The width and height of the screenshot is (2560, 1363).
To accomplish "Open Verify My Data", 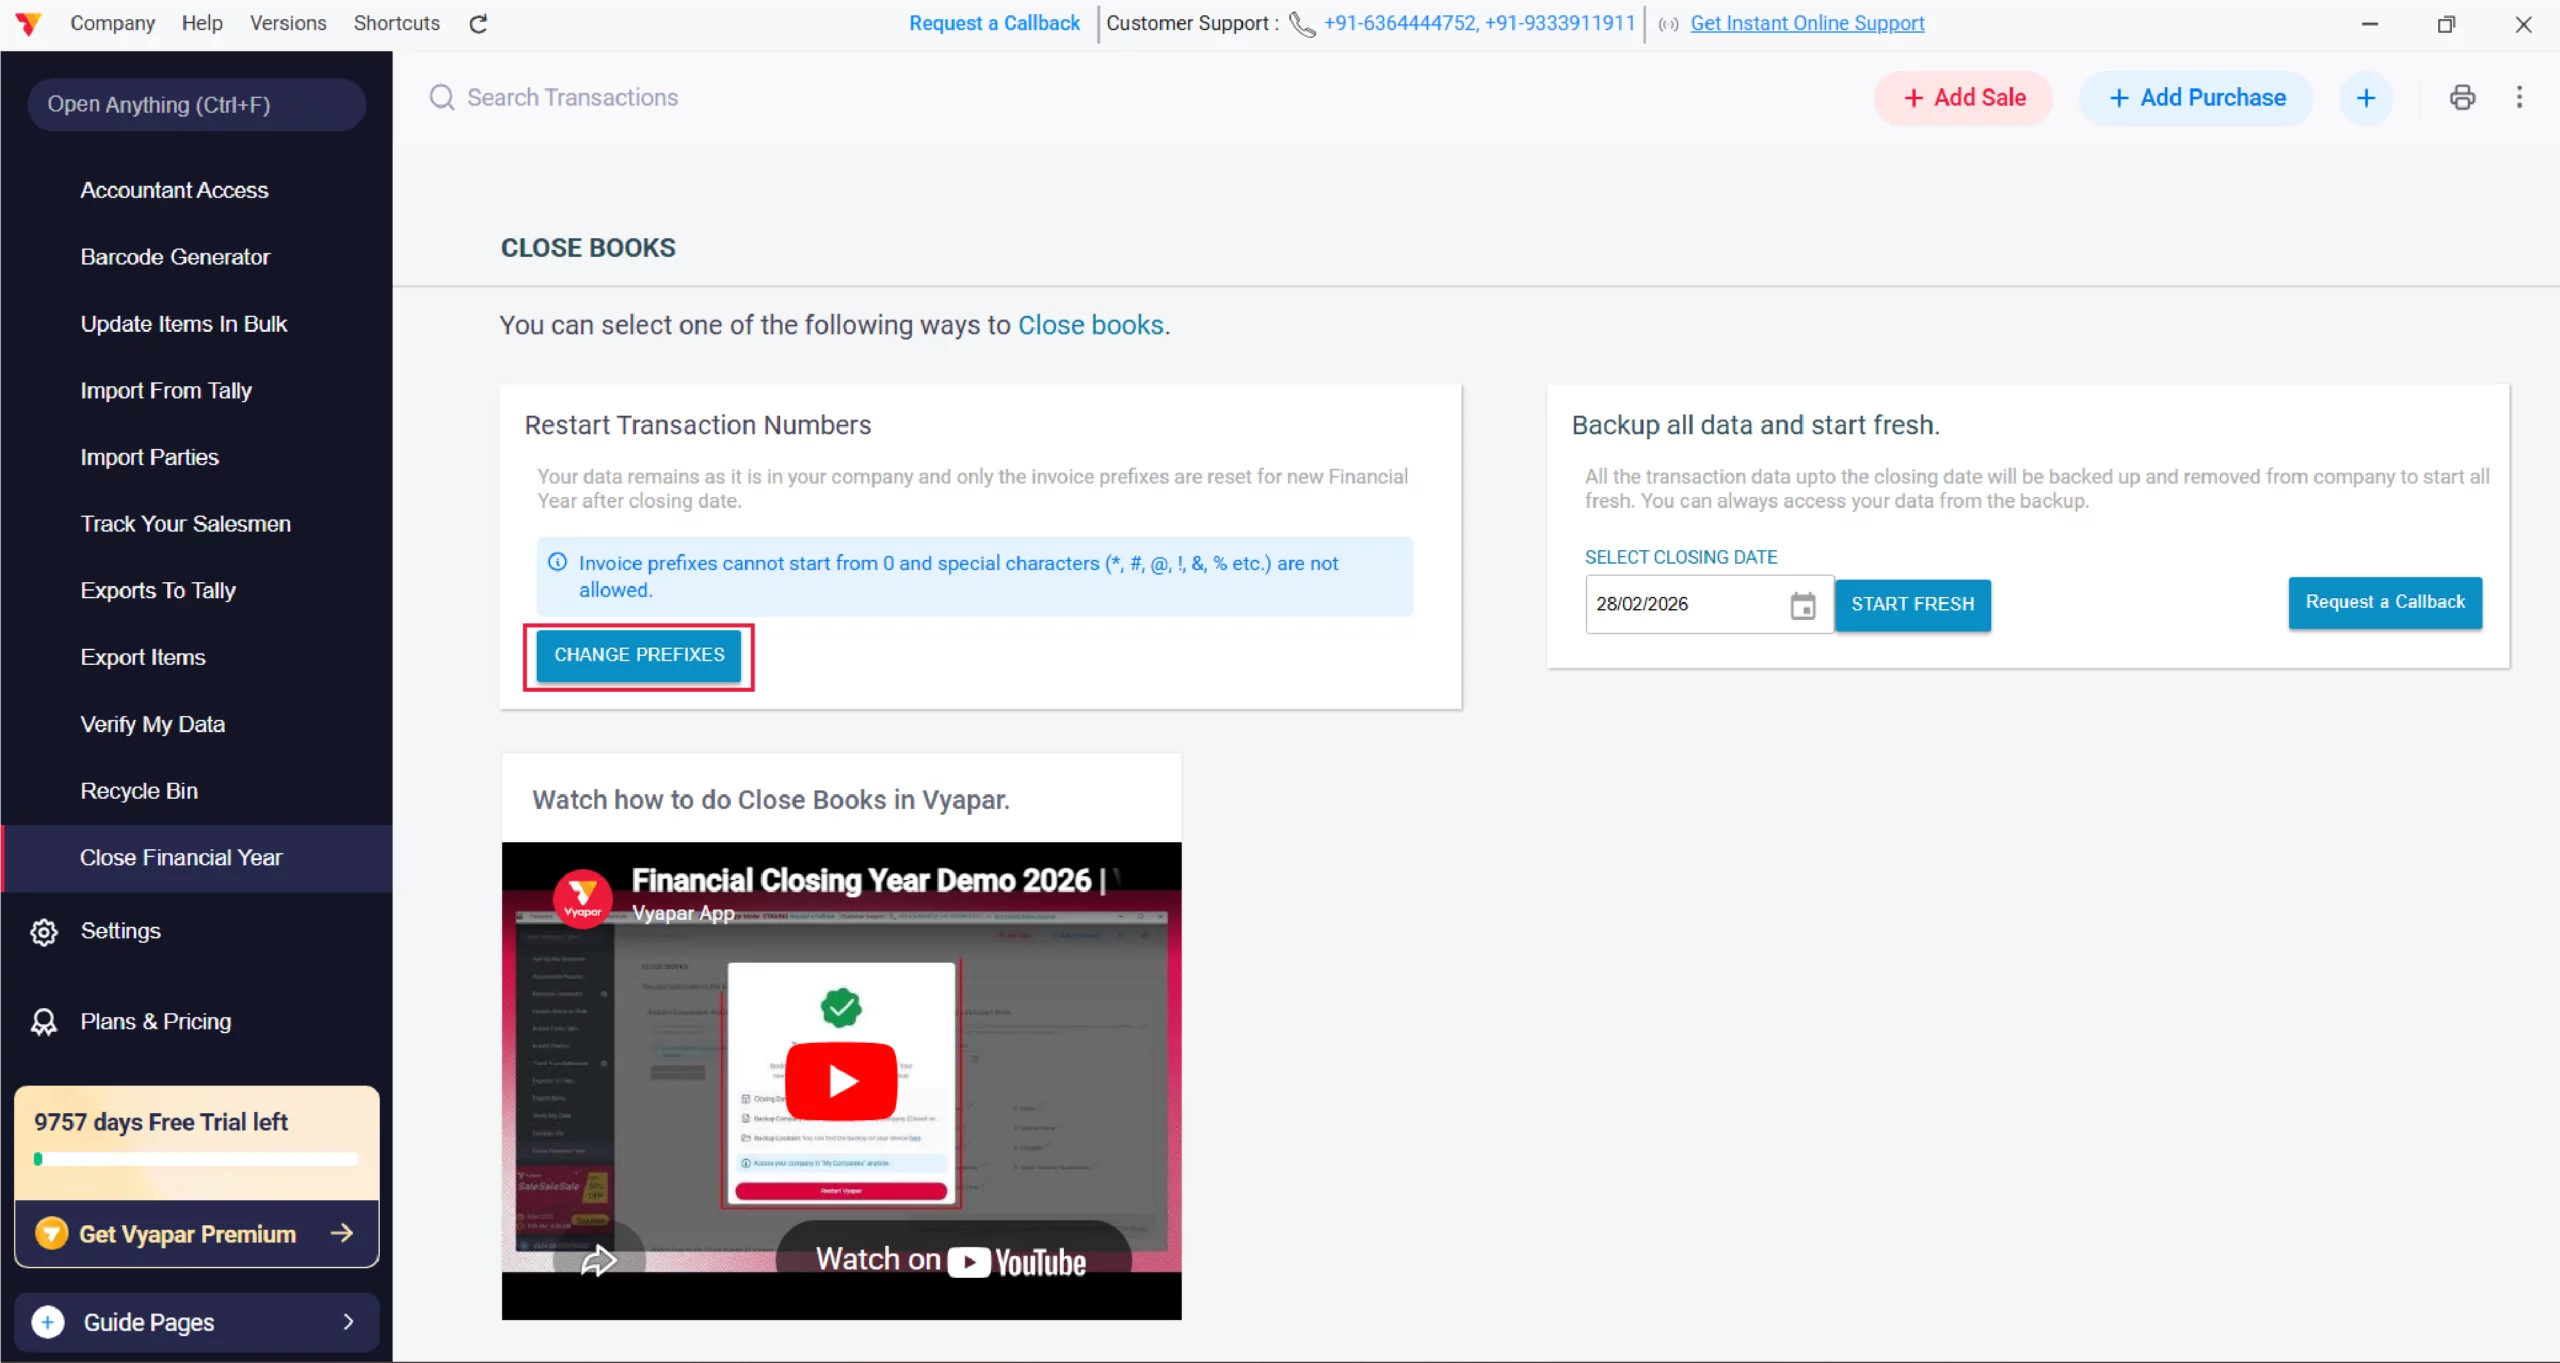I will 197,724.
